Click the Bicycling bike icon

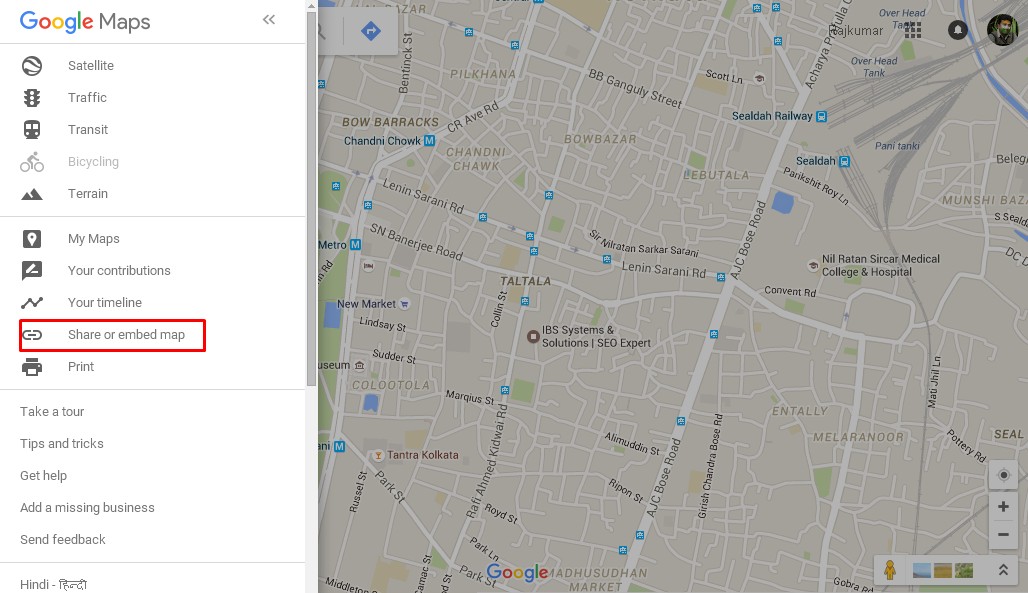(31, 161)
